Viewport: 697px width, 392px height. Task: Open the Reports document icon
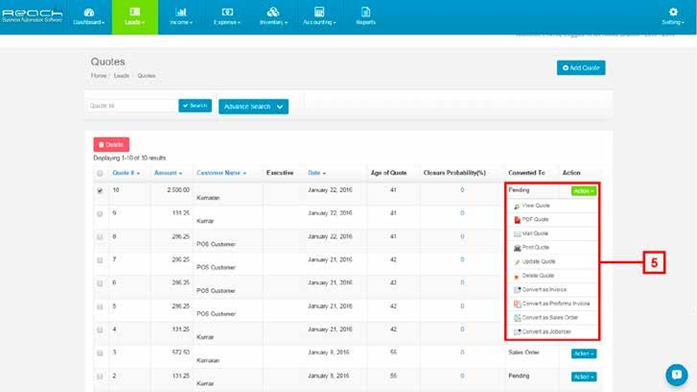(x=365, y=17)
